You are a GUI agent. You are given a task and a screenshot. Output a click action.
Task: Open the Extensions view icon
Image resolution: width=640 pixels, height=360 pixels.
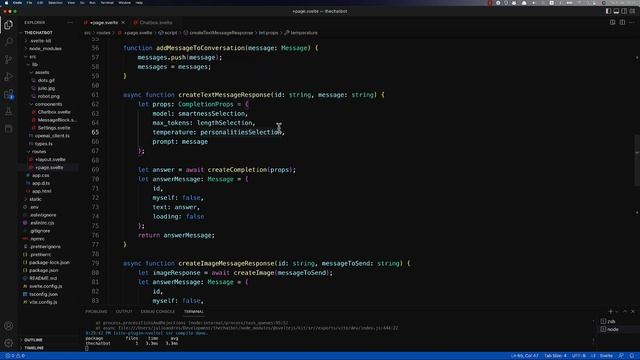tap(9, 94)
